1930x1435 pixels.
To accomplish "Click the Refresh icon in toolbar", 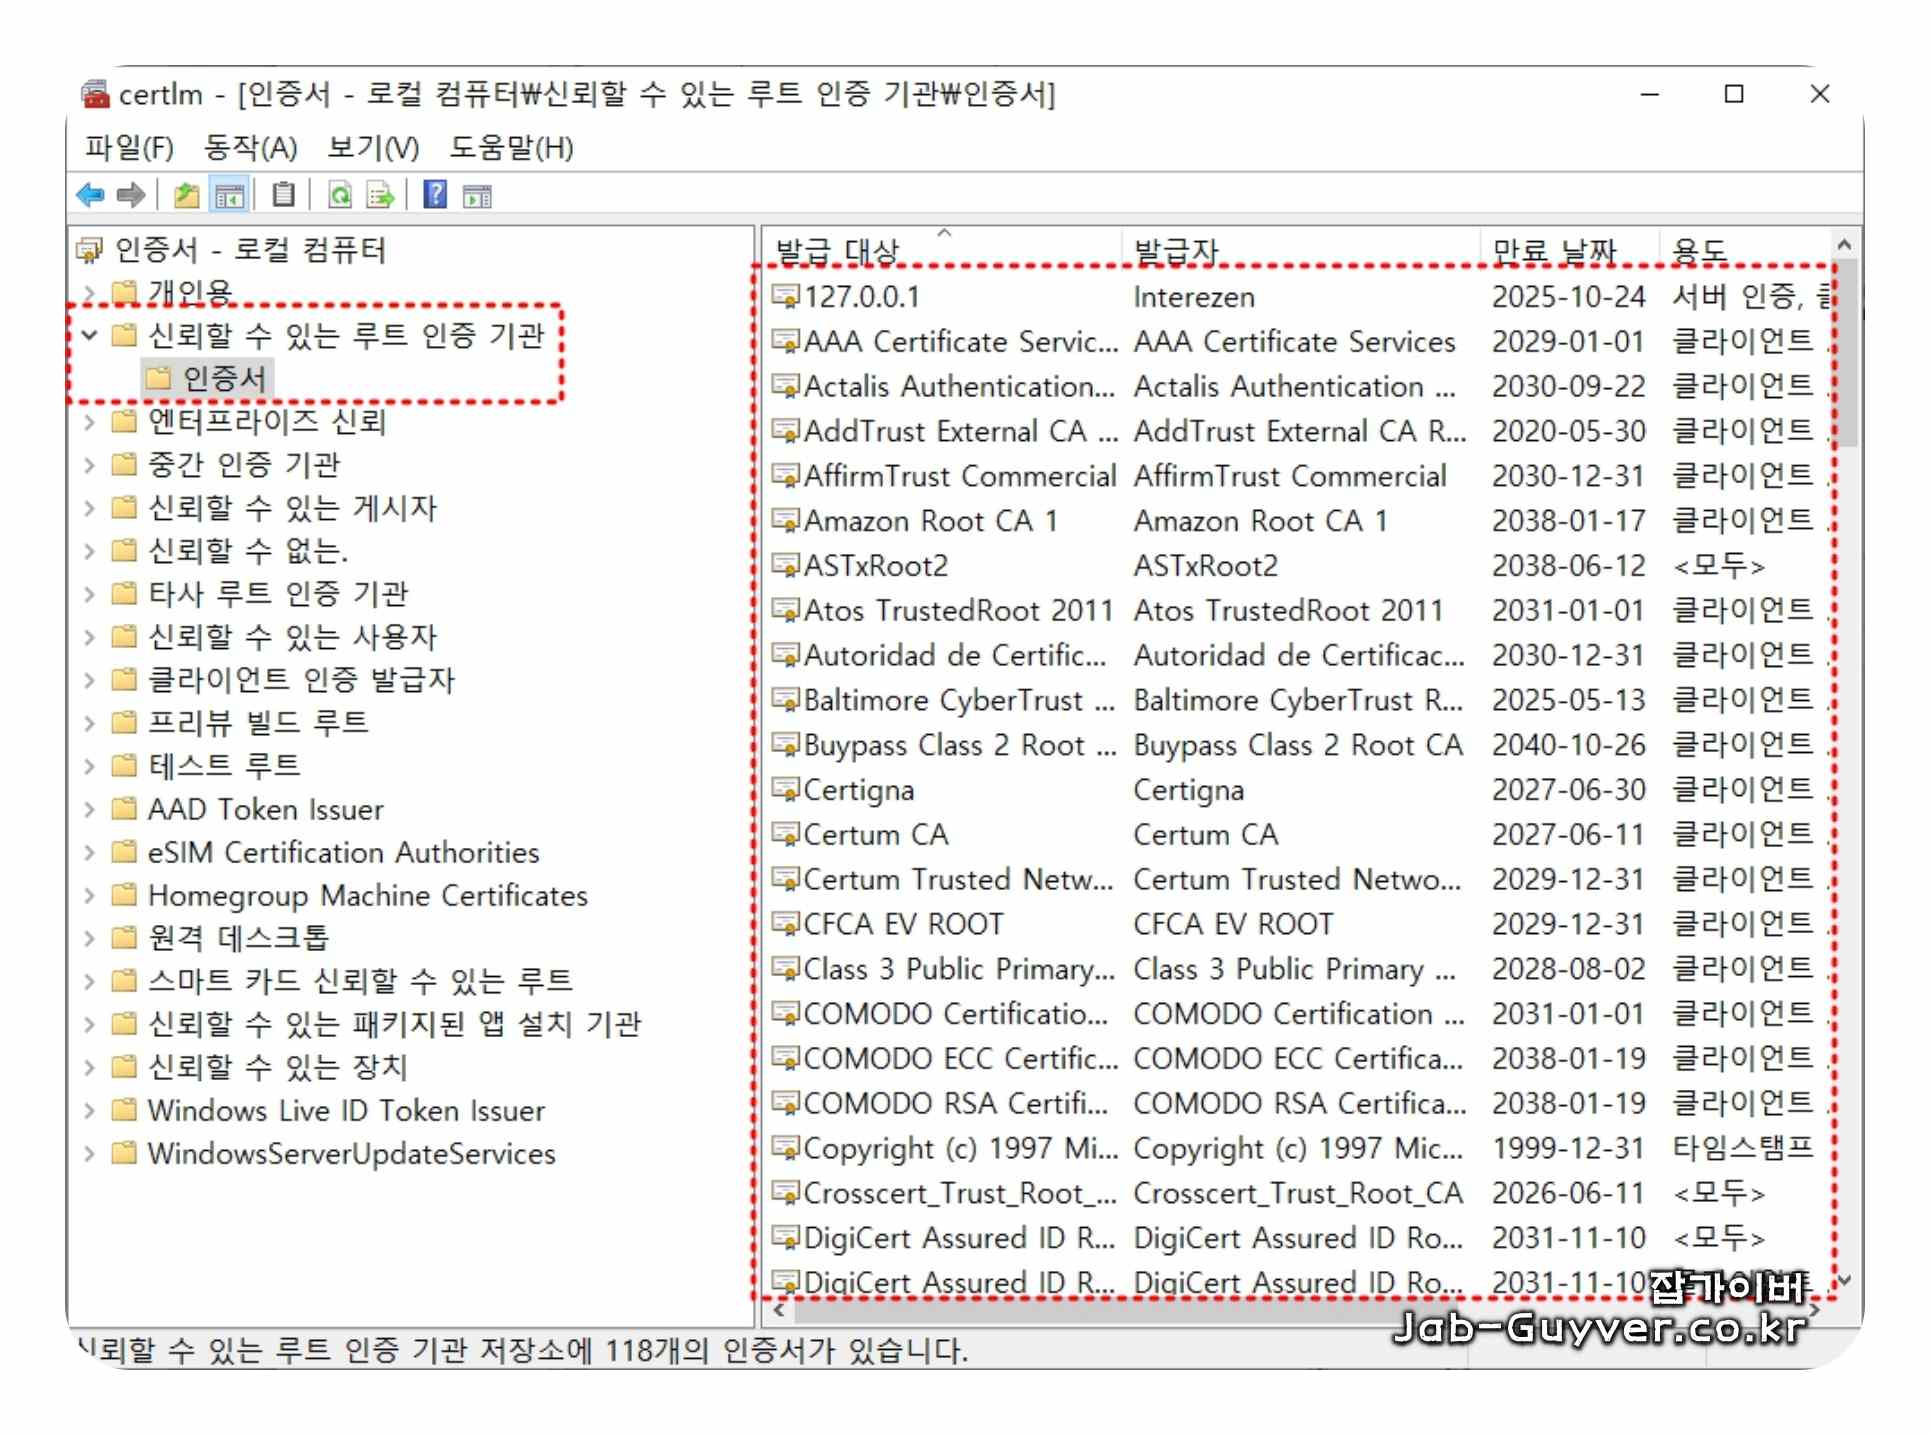I will point(340,195).
